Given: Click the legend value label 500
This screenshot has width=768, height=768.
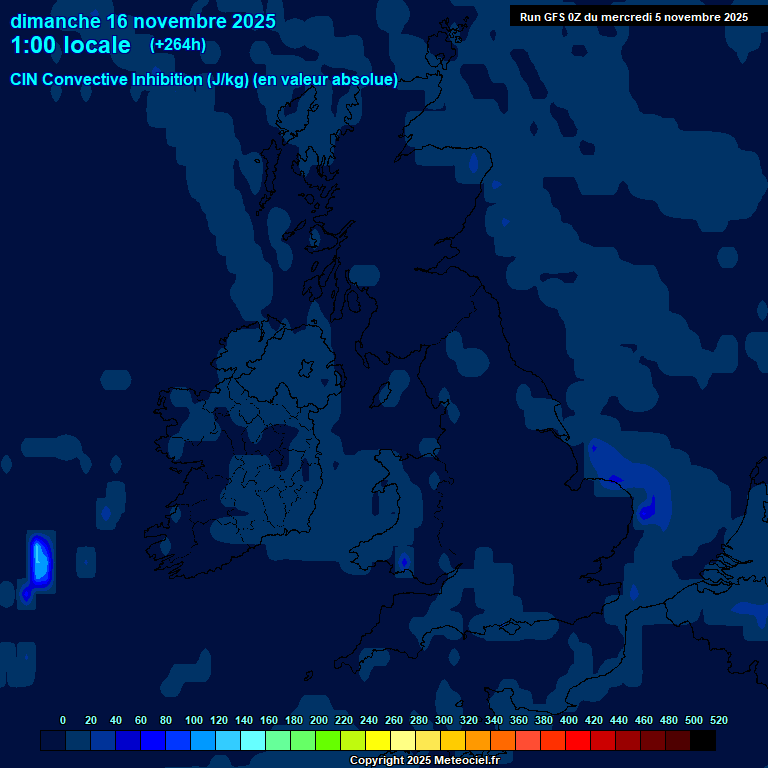Looking at the screenshot, I should (x=694, y=720).
